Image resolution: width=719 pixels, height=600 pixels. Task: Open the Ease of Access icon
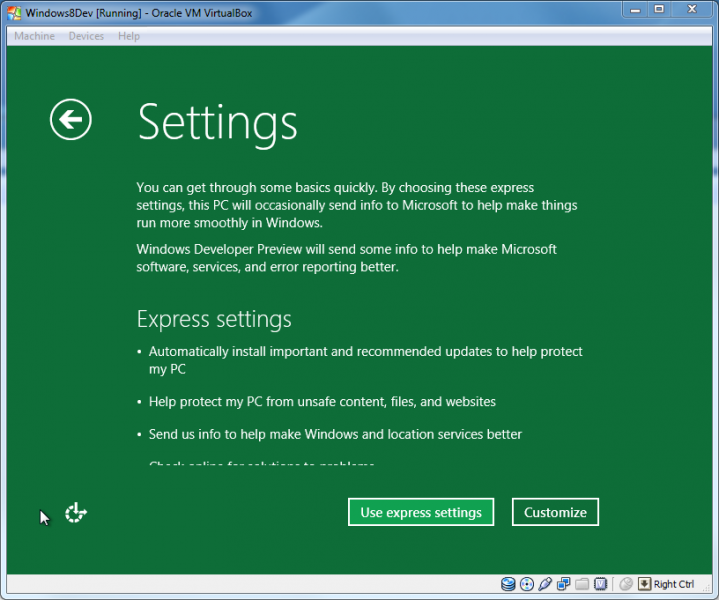pyautogui.click(x=76, y=512)
